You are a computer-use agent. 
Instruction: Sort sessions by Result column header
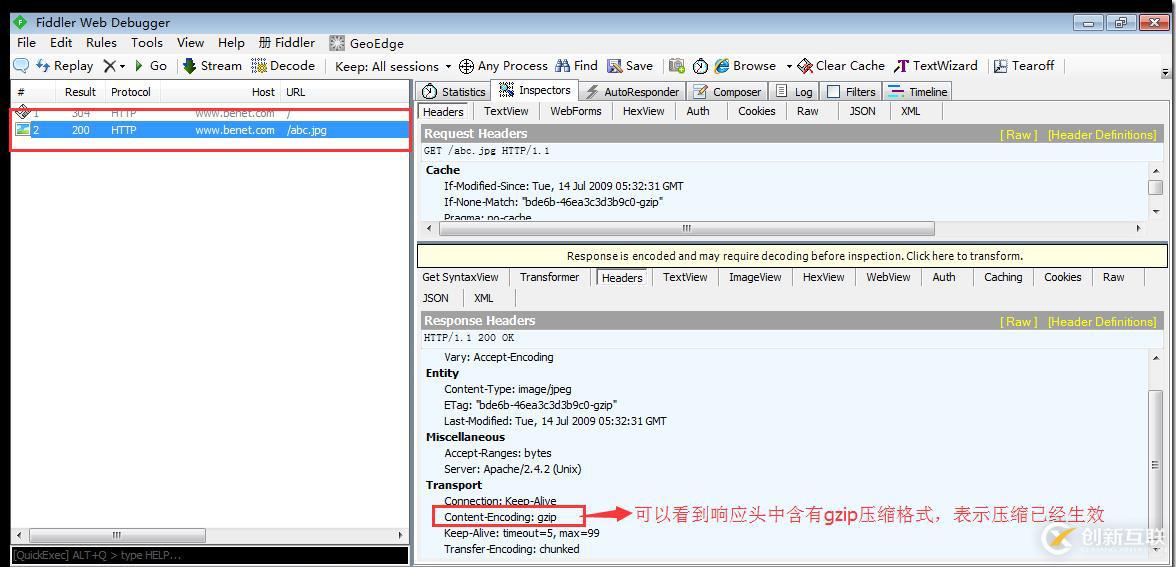80,92
